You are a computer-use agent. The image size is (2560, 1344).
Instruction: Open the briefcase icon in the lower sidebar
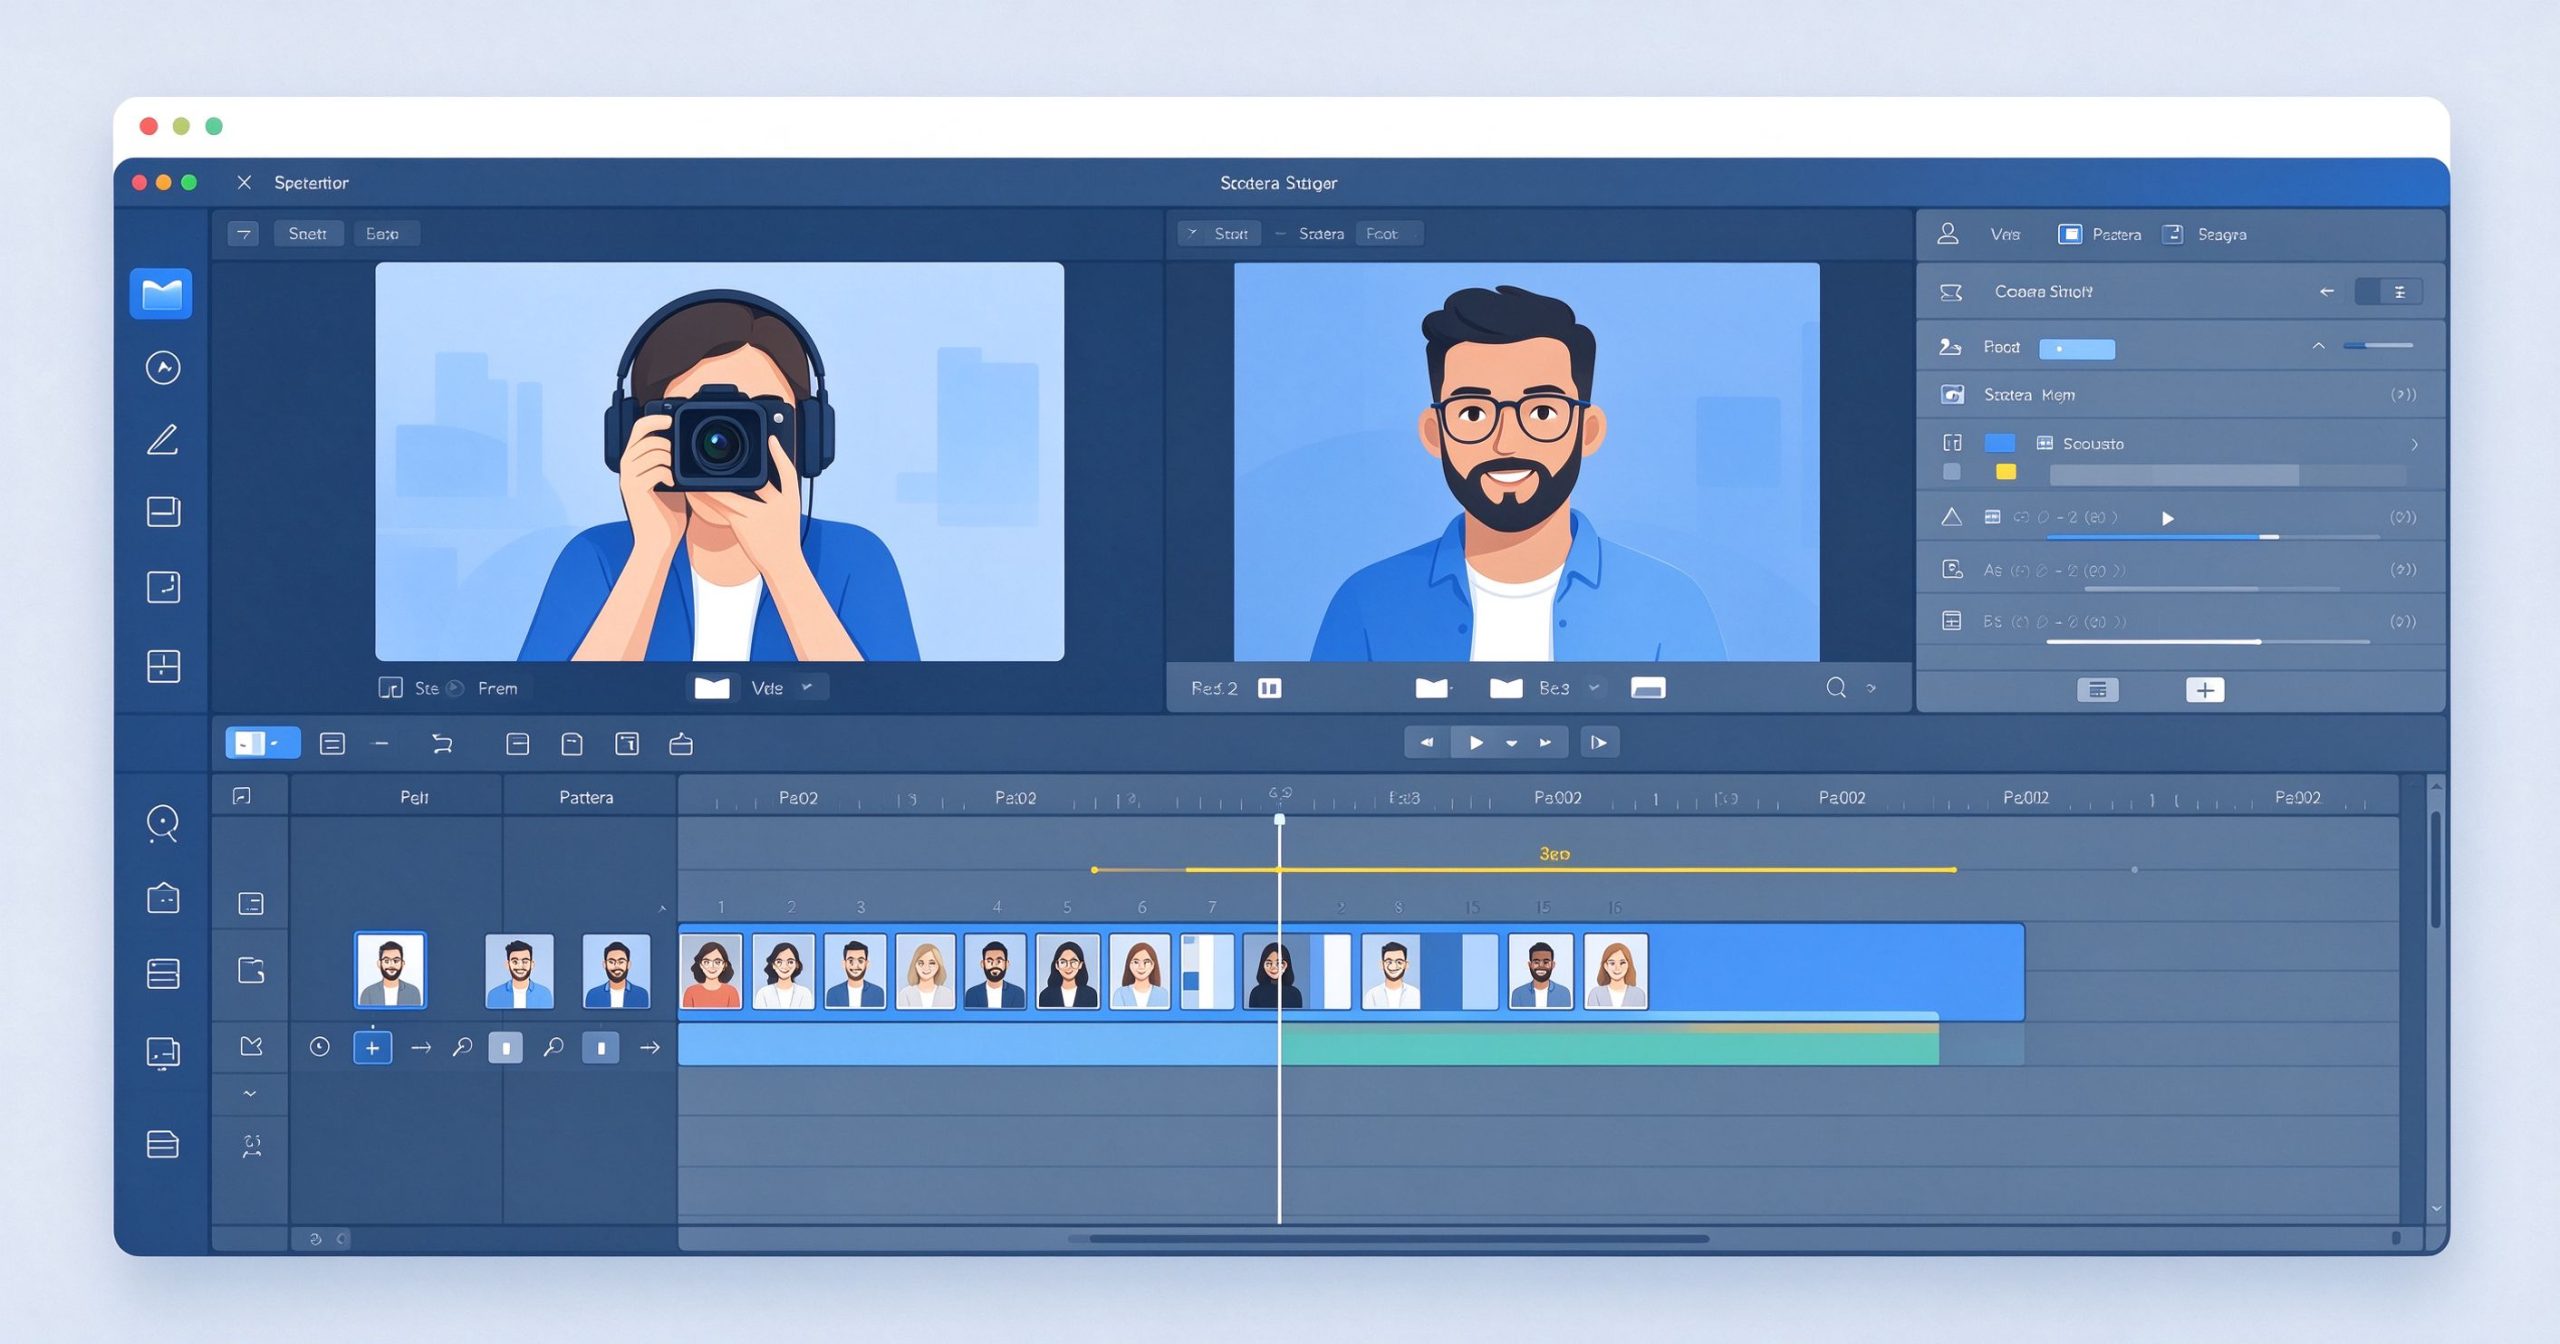pyautogui.click(x=163, y=898)
